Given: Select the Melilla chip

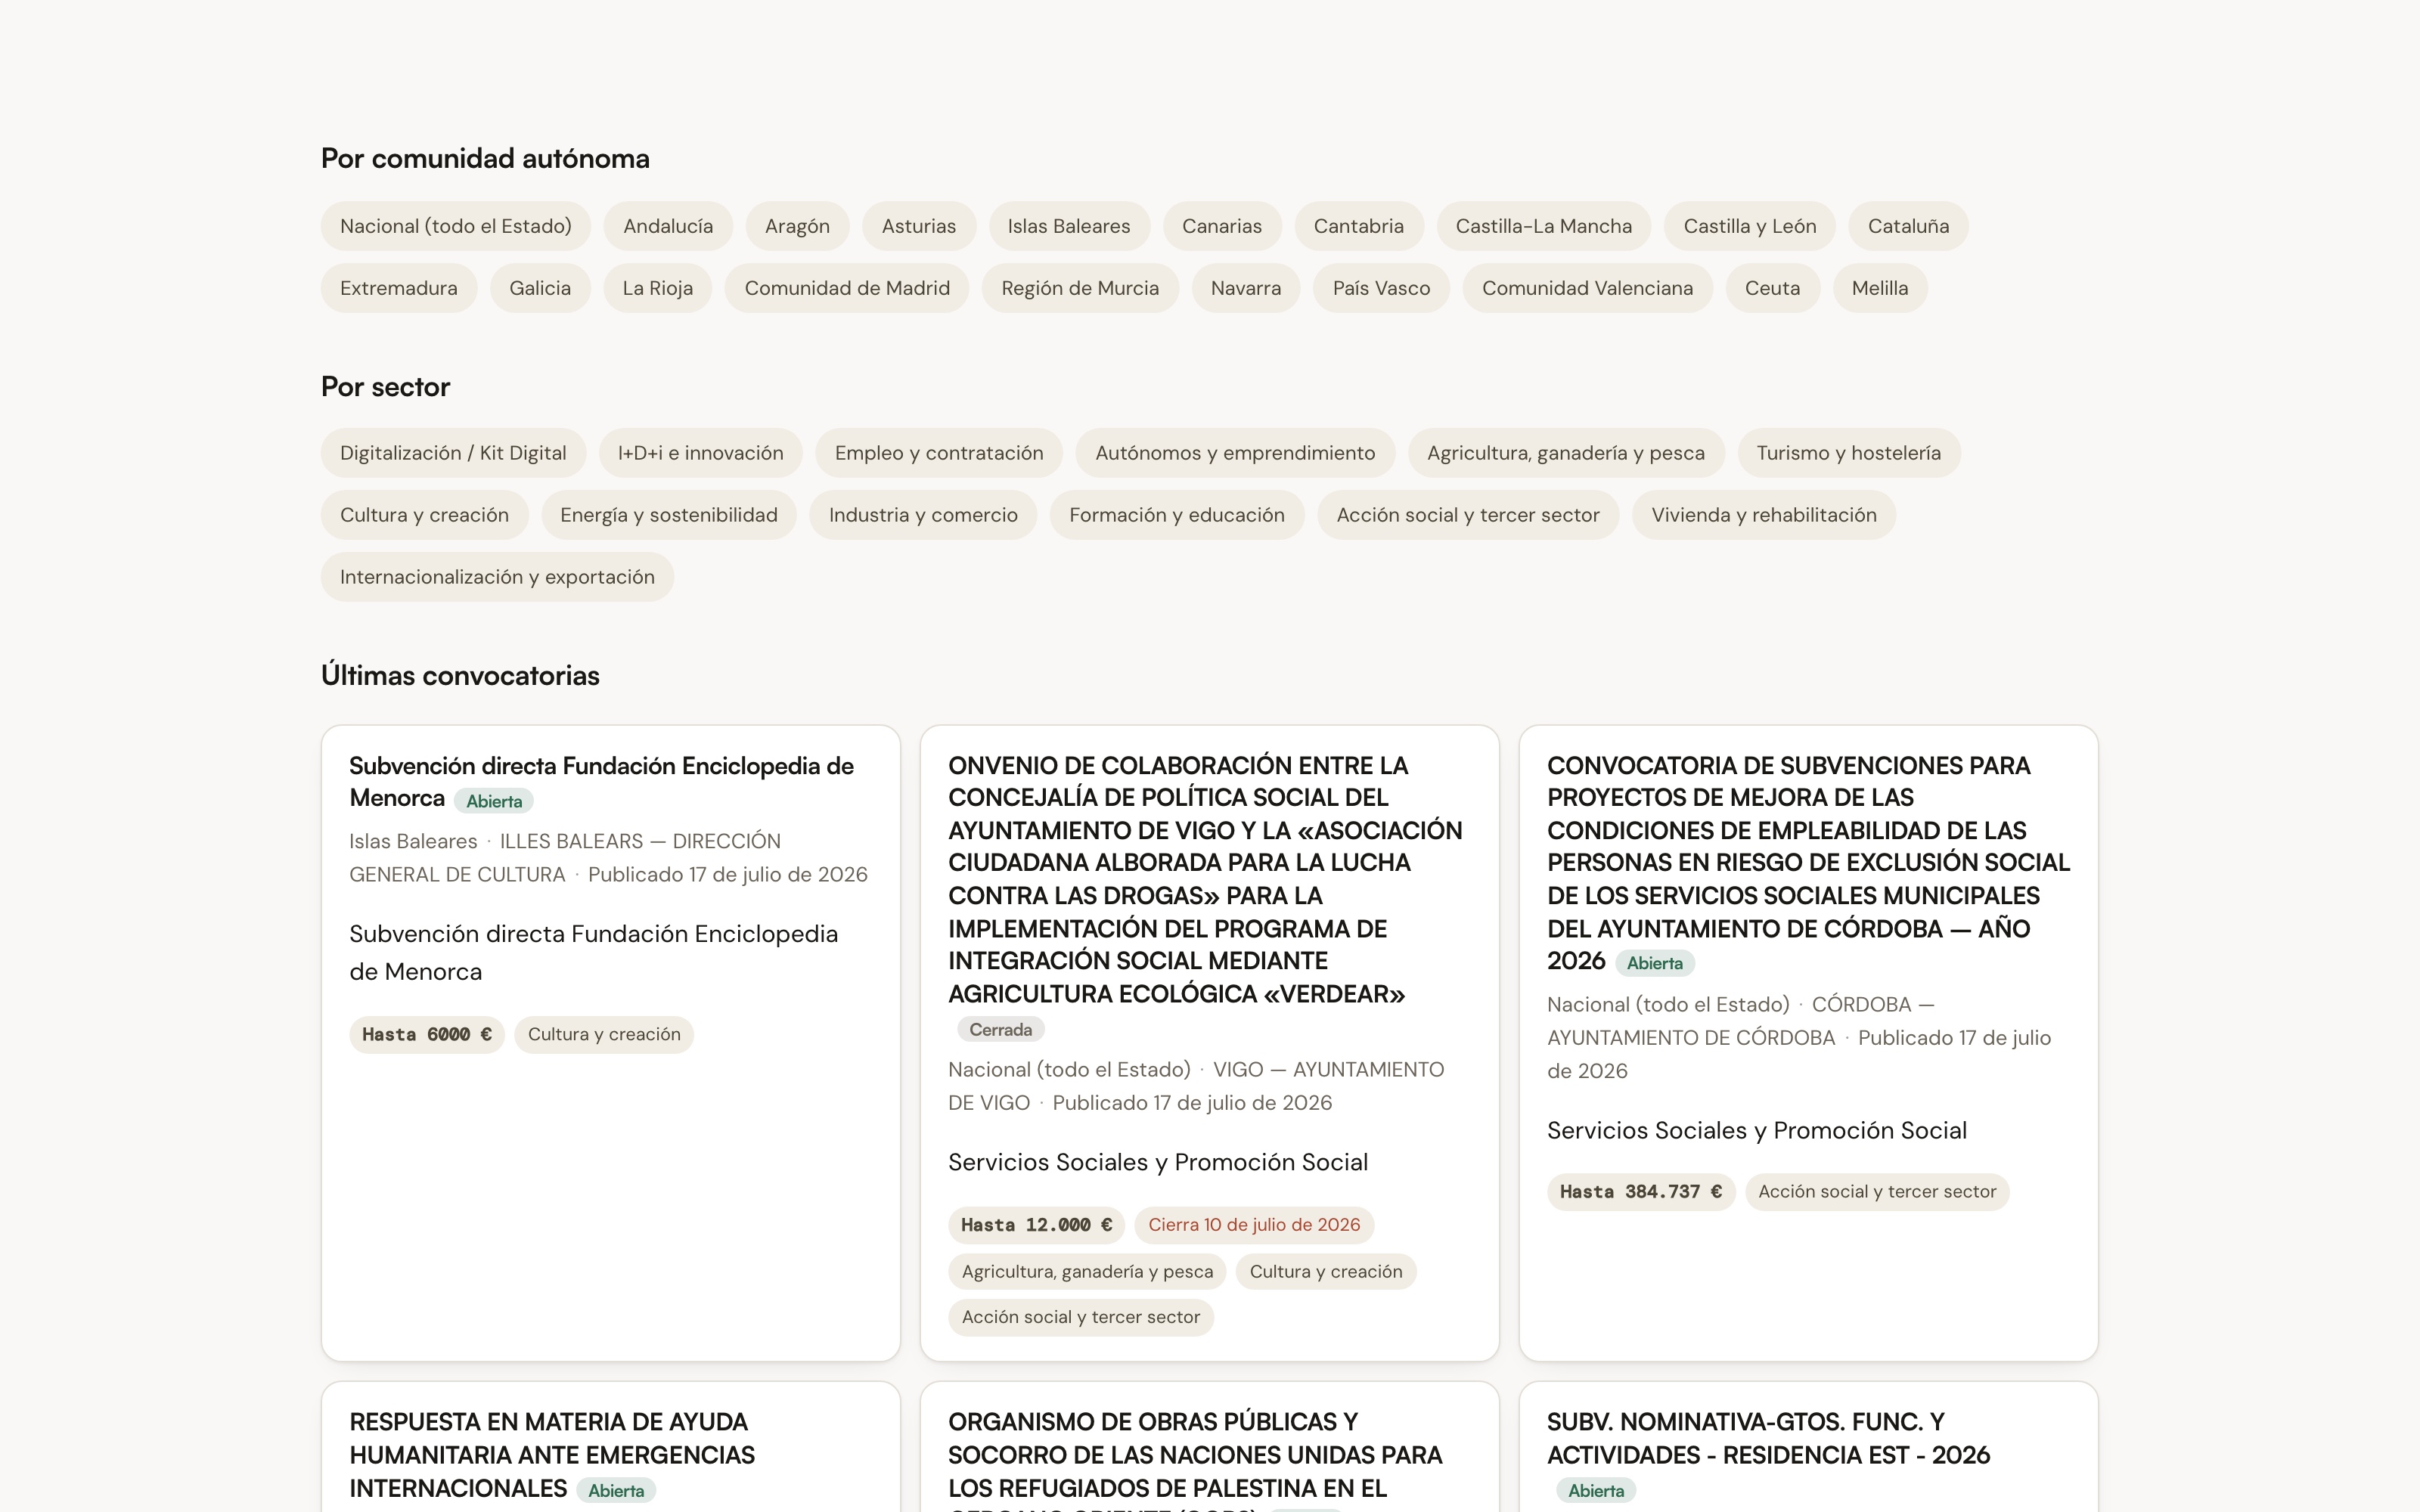Looking at the screenshot, I should [1879, 288].
